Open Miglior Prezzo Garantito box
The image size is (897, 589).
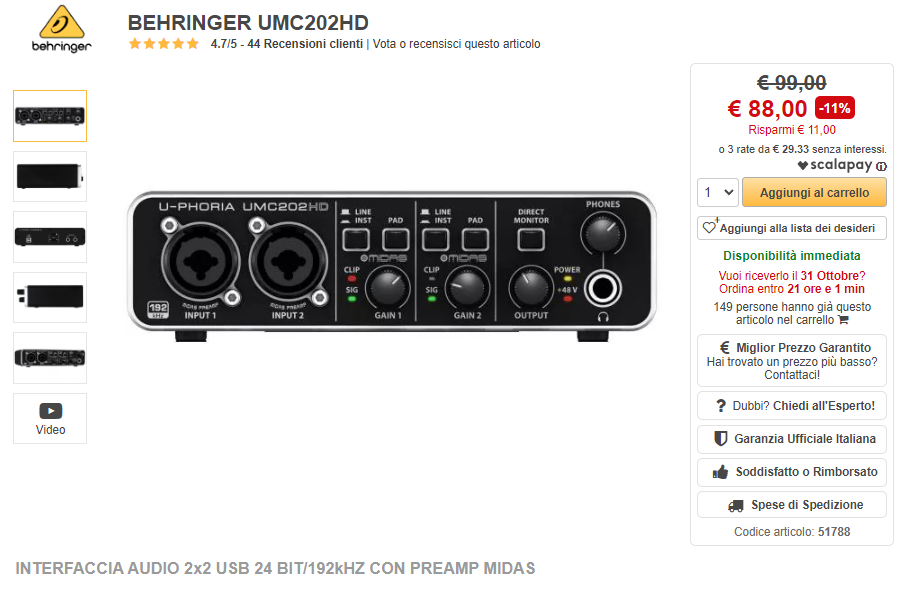click(x=792, y=361)
